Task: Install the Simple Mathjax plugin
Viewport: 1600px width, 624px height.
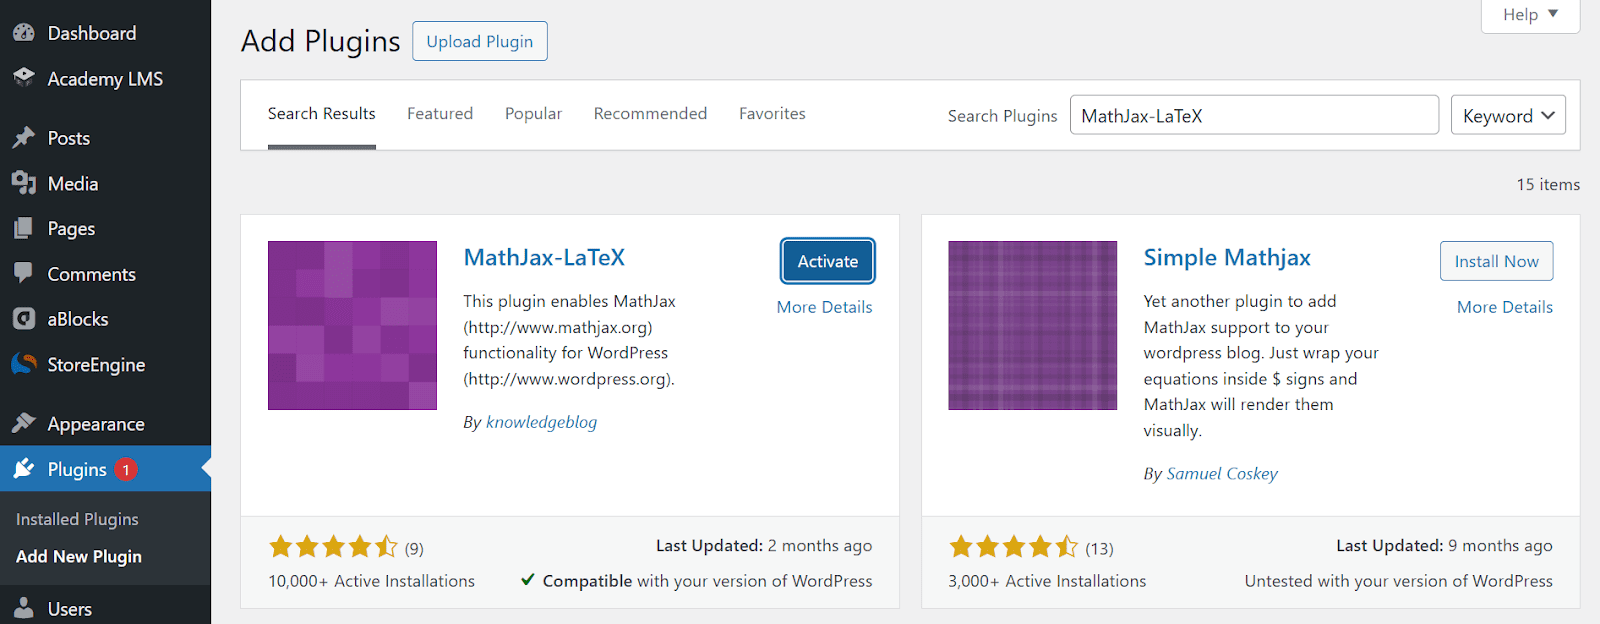Action: point(1496,261)
